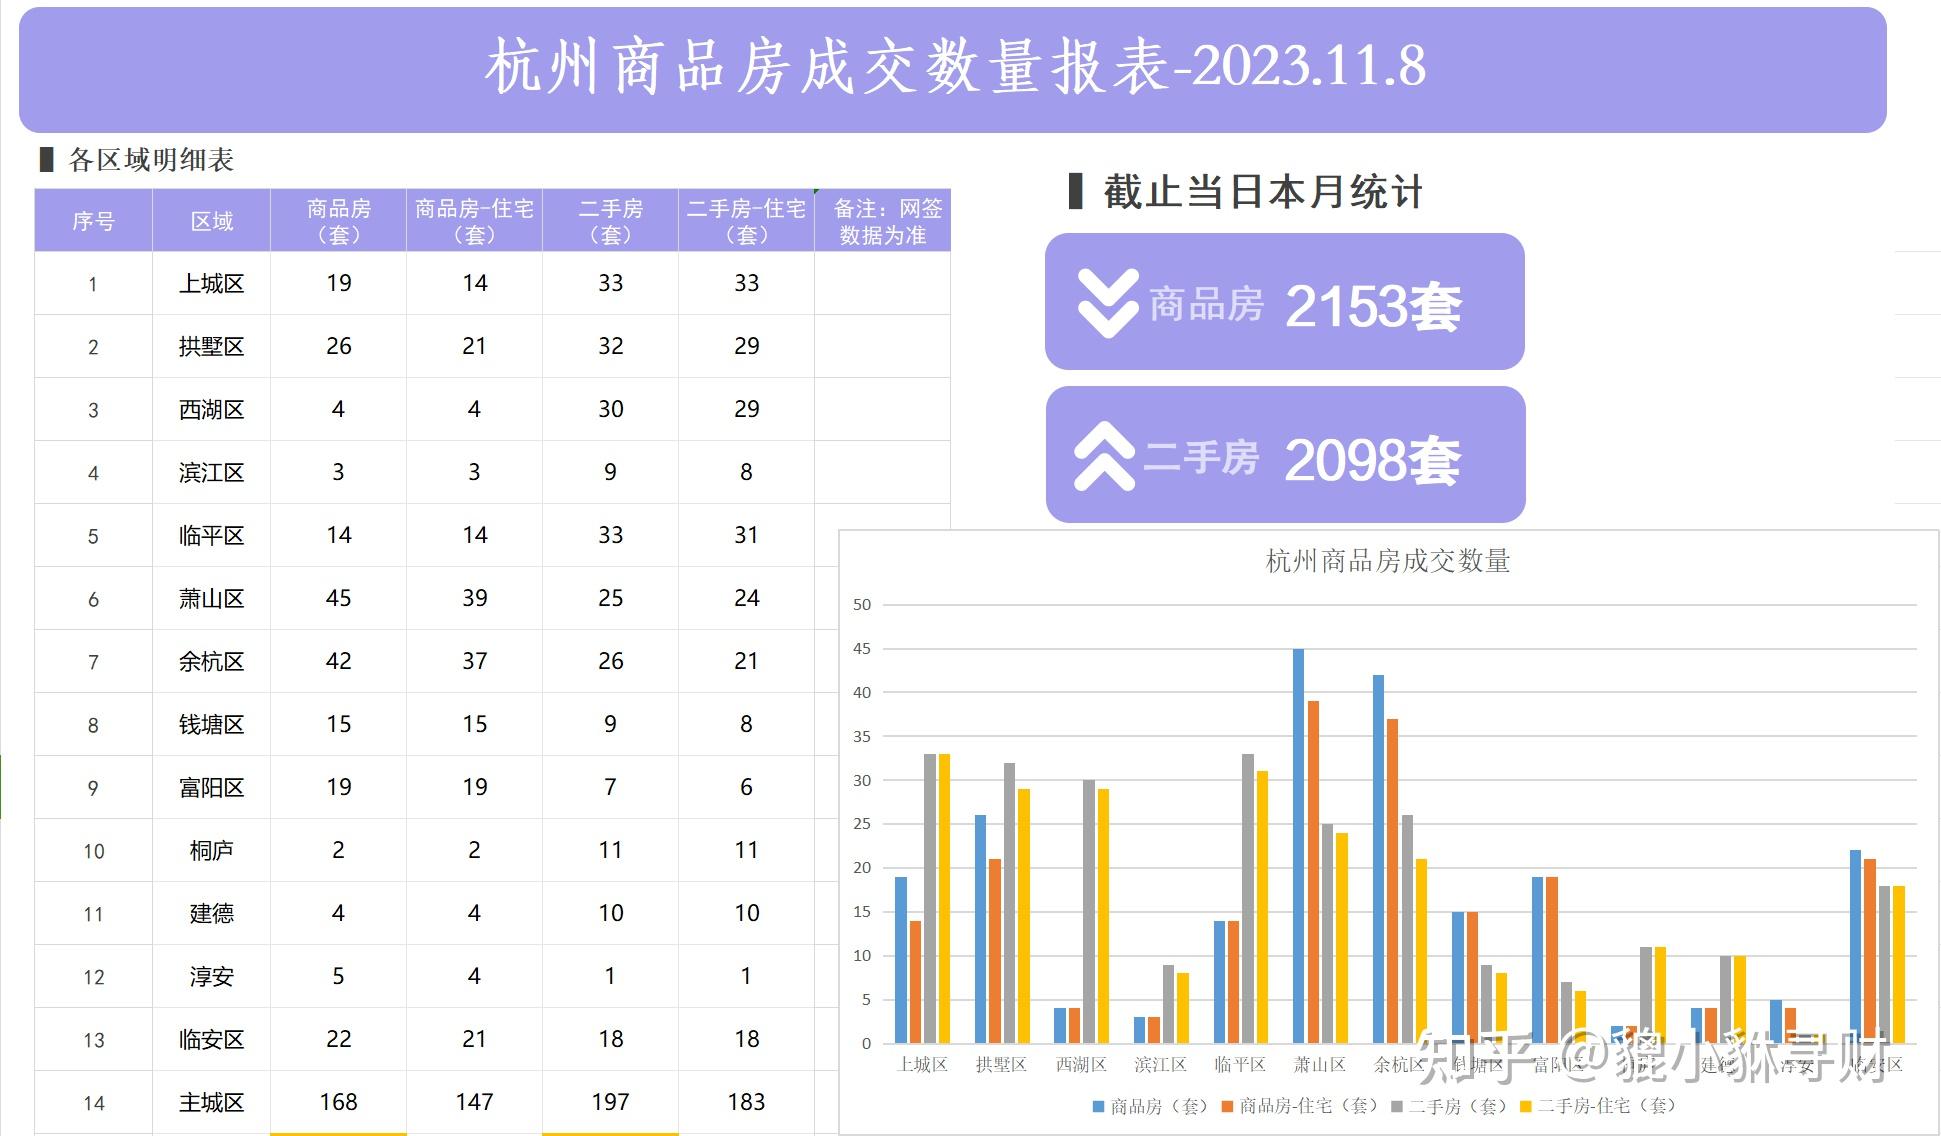This screenshot has height=1136, width=1941.
Task: Click 二手房 value 32 in the 拱墅区 row
Action: point(611,346)
